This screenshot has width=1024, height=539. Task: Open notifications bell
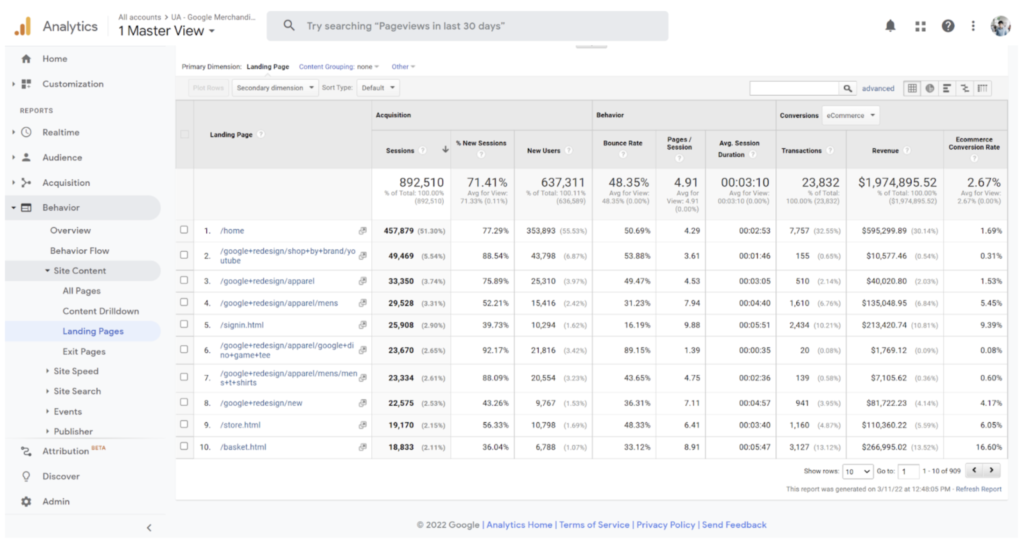890,26
